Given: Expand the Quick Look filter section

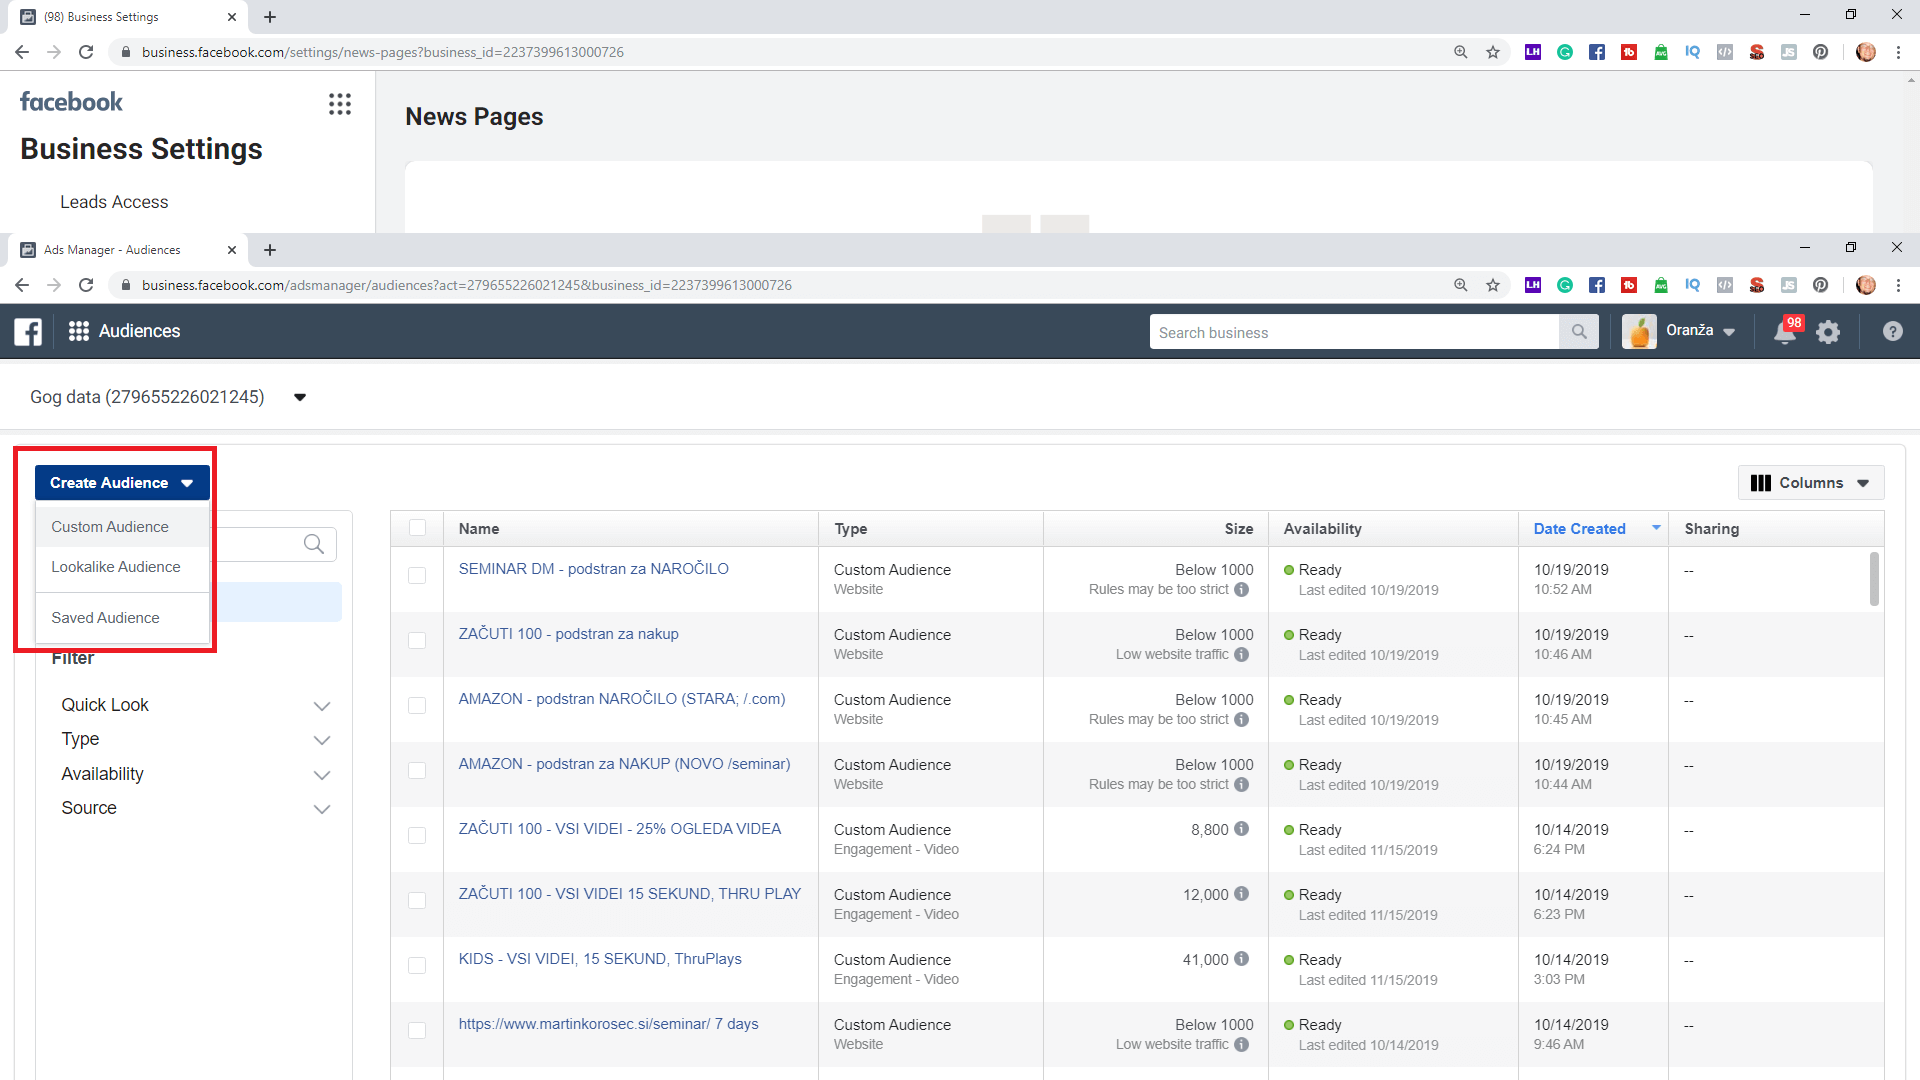Looking at the screenshot, I should tap(321, 706).
